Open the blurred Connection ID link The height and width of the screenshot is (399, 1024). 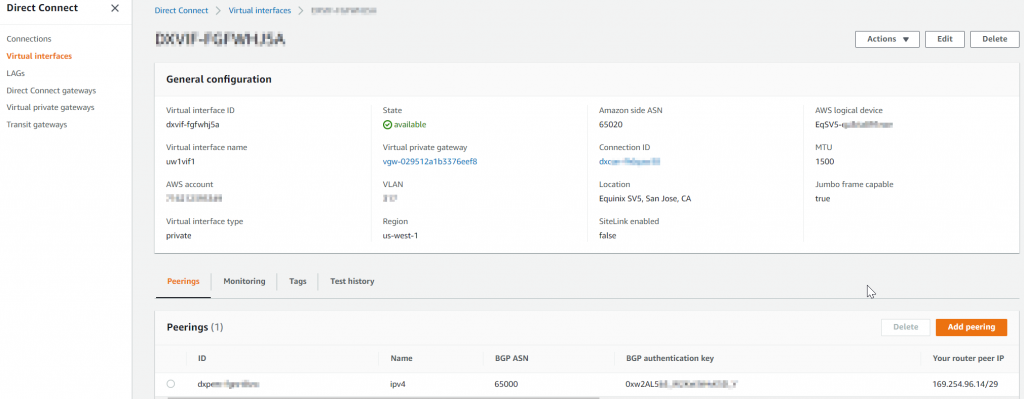tap(630, 161)
